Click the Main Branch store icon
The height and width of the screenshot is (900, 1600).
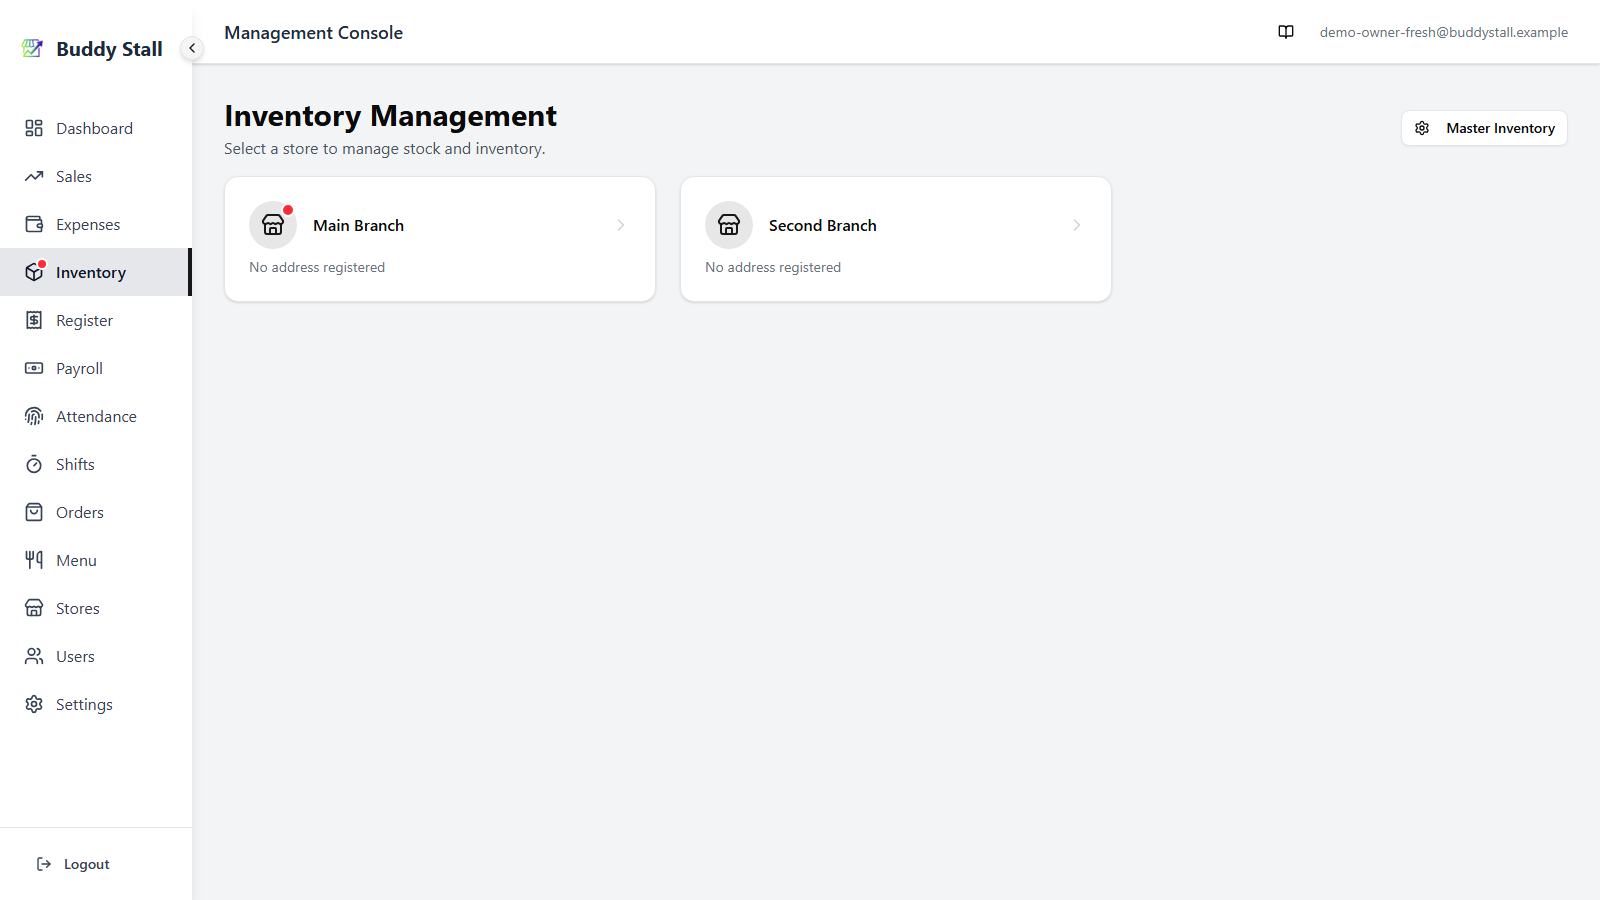(273, 225)
